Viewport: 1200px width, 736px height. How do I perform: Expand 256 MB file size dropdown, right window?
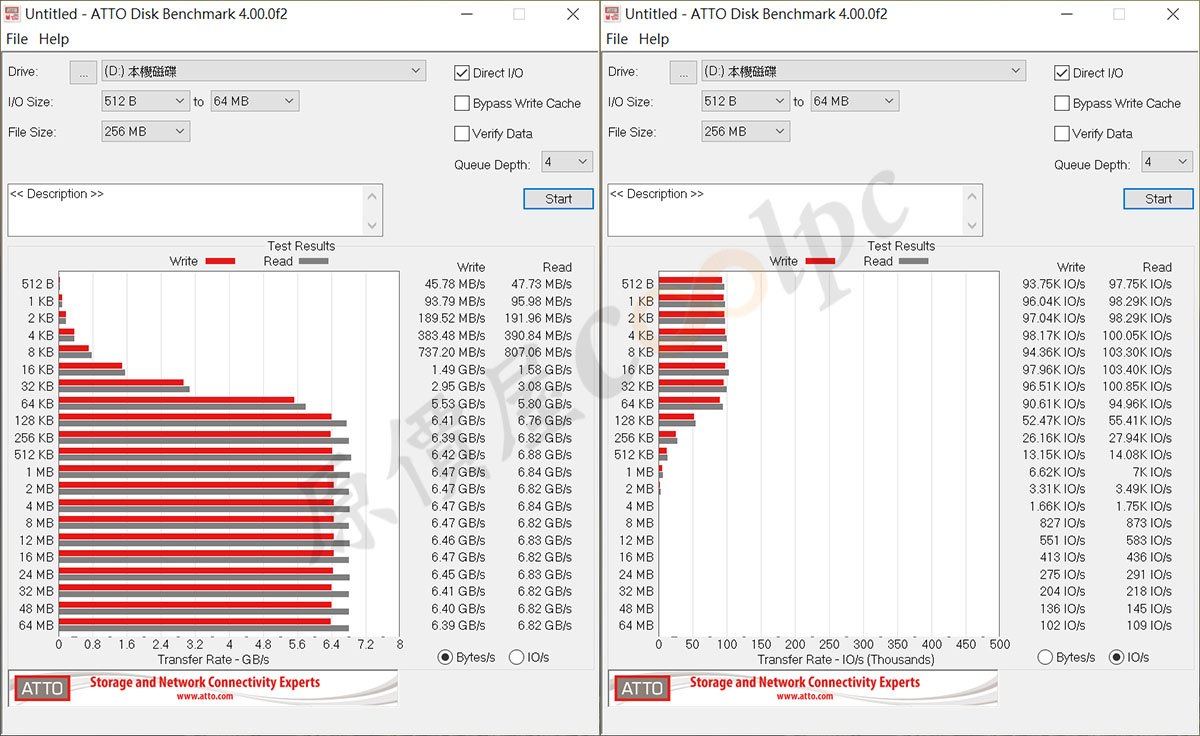pyautogui.click(x=746, y=131)
